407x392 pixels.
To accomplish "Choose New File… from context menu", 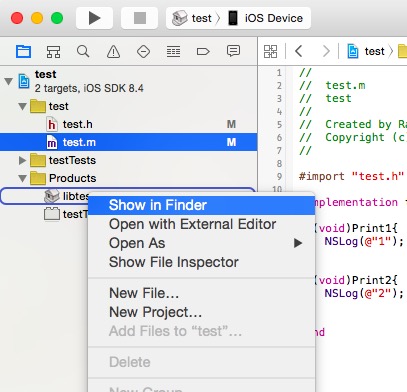I will point(201,293).
